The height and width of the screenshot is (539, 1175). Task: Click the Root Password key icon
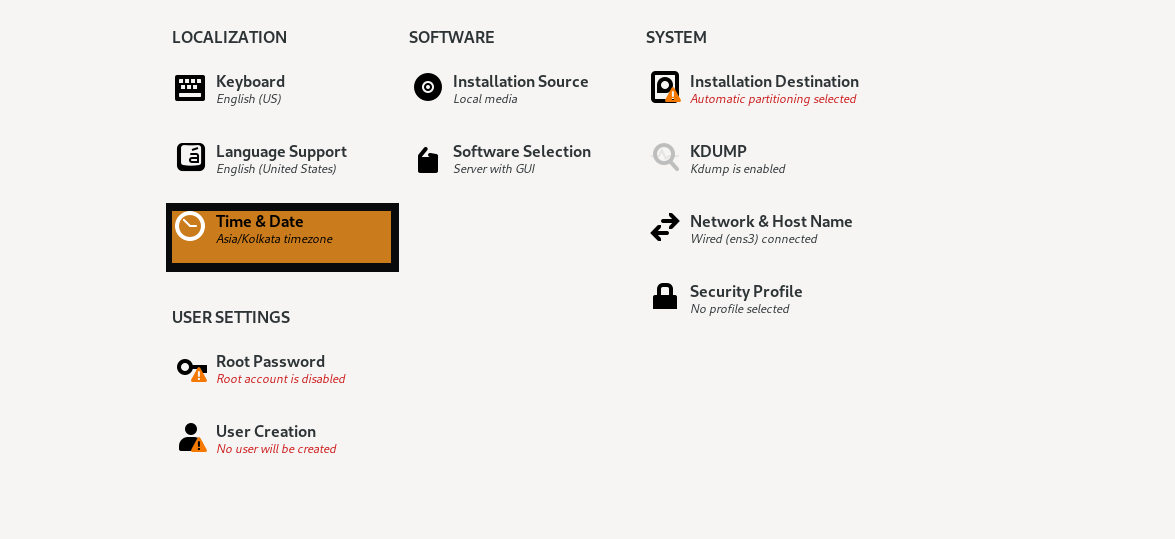(192, 368)
